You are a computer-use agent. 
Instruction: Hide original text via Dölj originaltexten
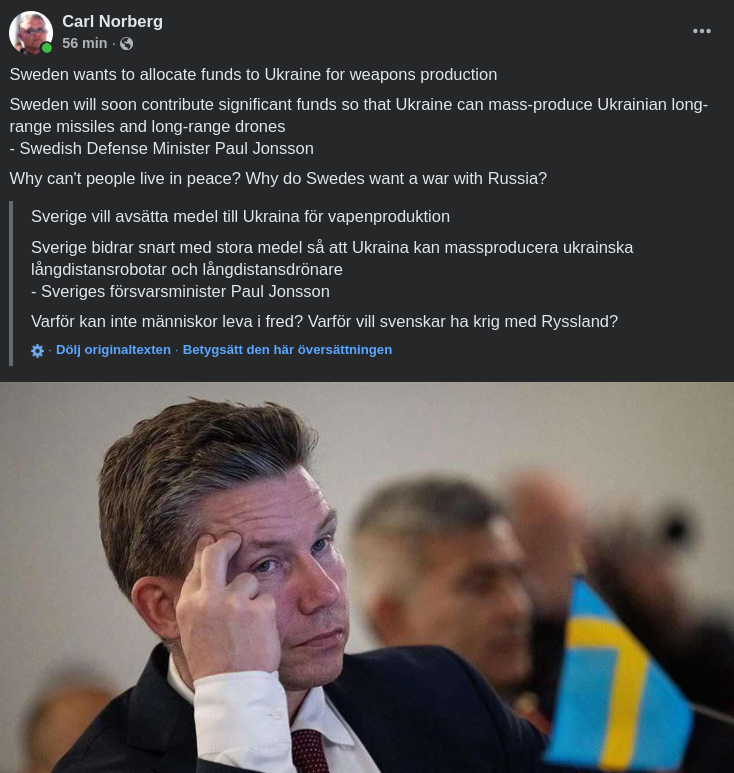(113, 350)
